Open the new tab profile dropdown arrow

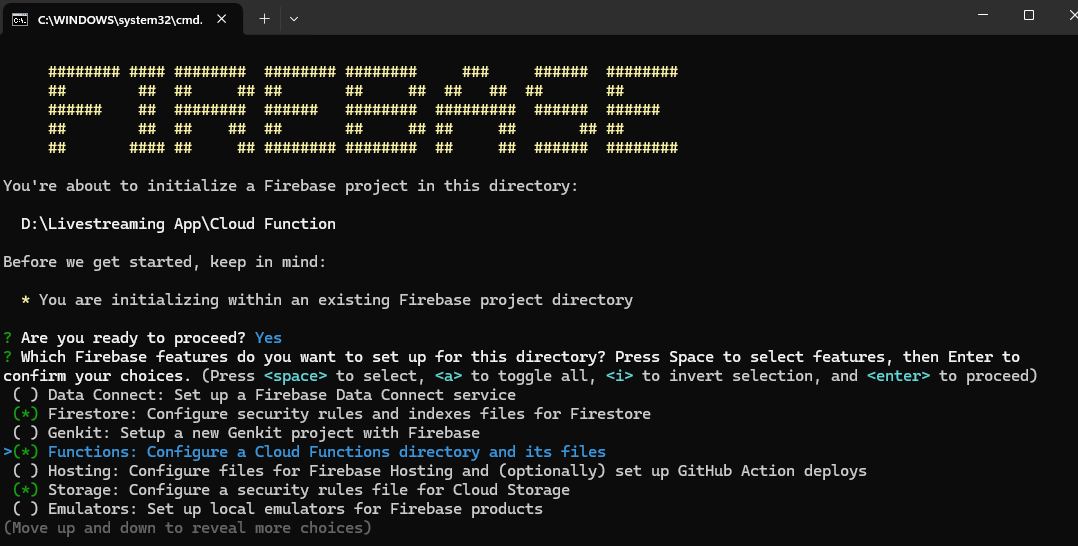point(294,19)
